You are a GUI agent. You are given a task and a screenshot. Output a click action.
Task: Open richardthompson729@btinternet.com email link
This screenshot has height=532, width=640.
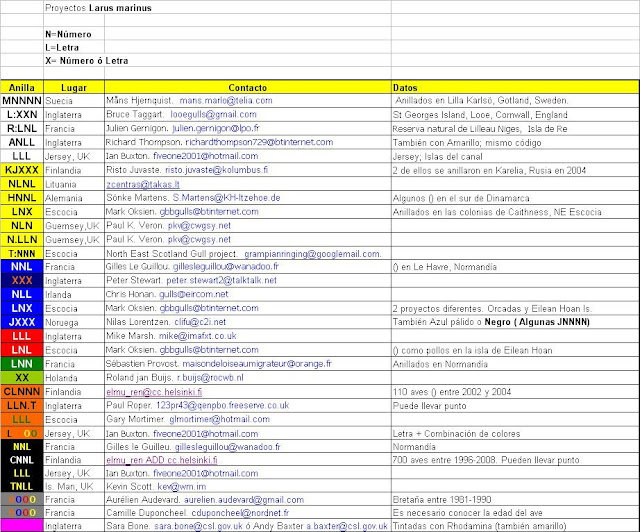click(x=259, y=142)
